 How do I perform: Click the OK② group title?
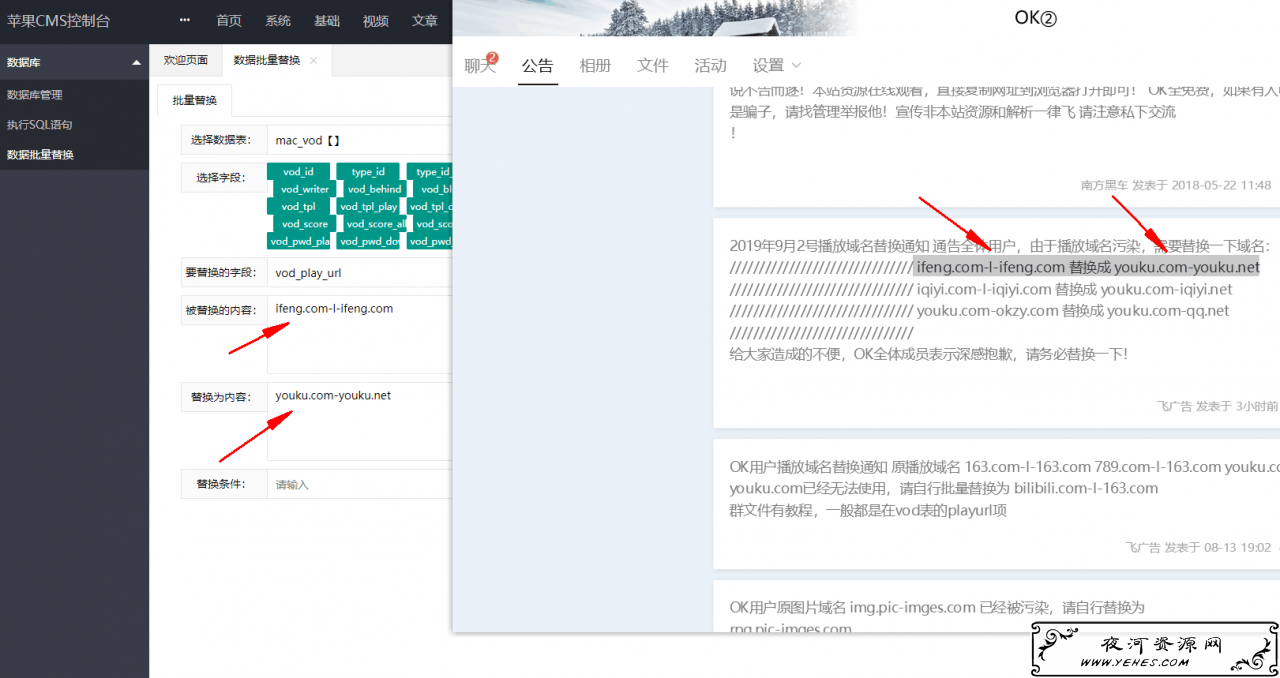1035,17
